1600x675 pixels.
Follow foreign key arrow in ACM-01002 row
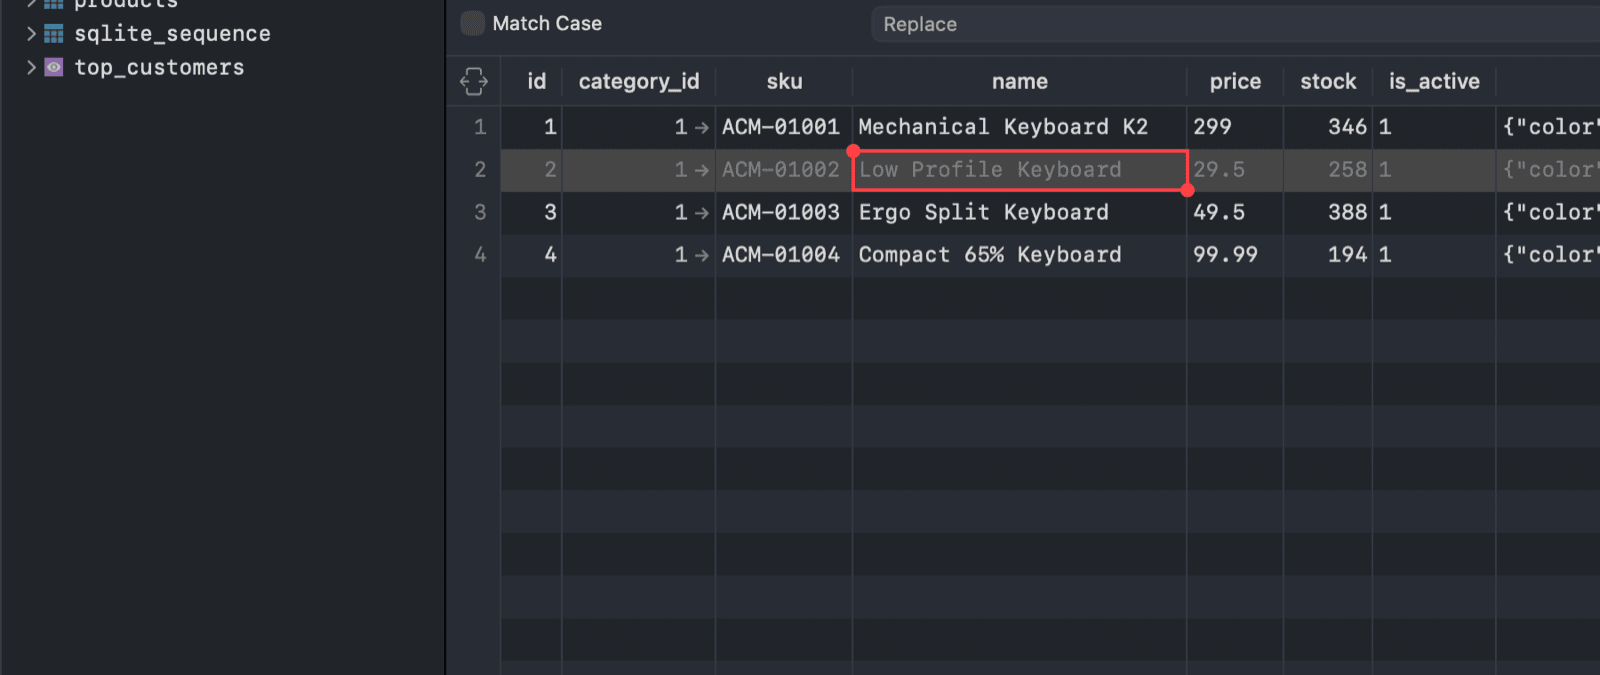click(x=701, y=170)
